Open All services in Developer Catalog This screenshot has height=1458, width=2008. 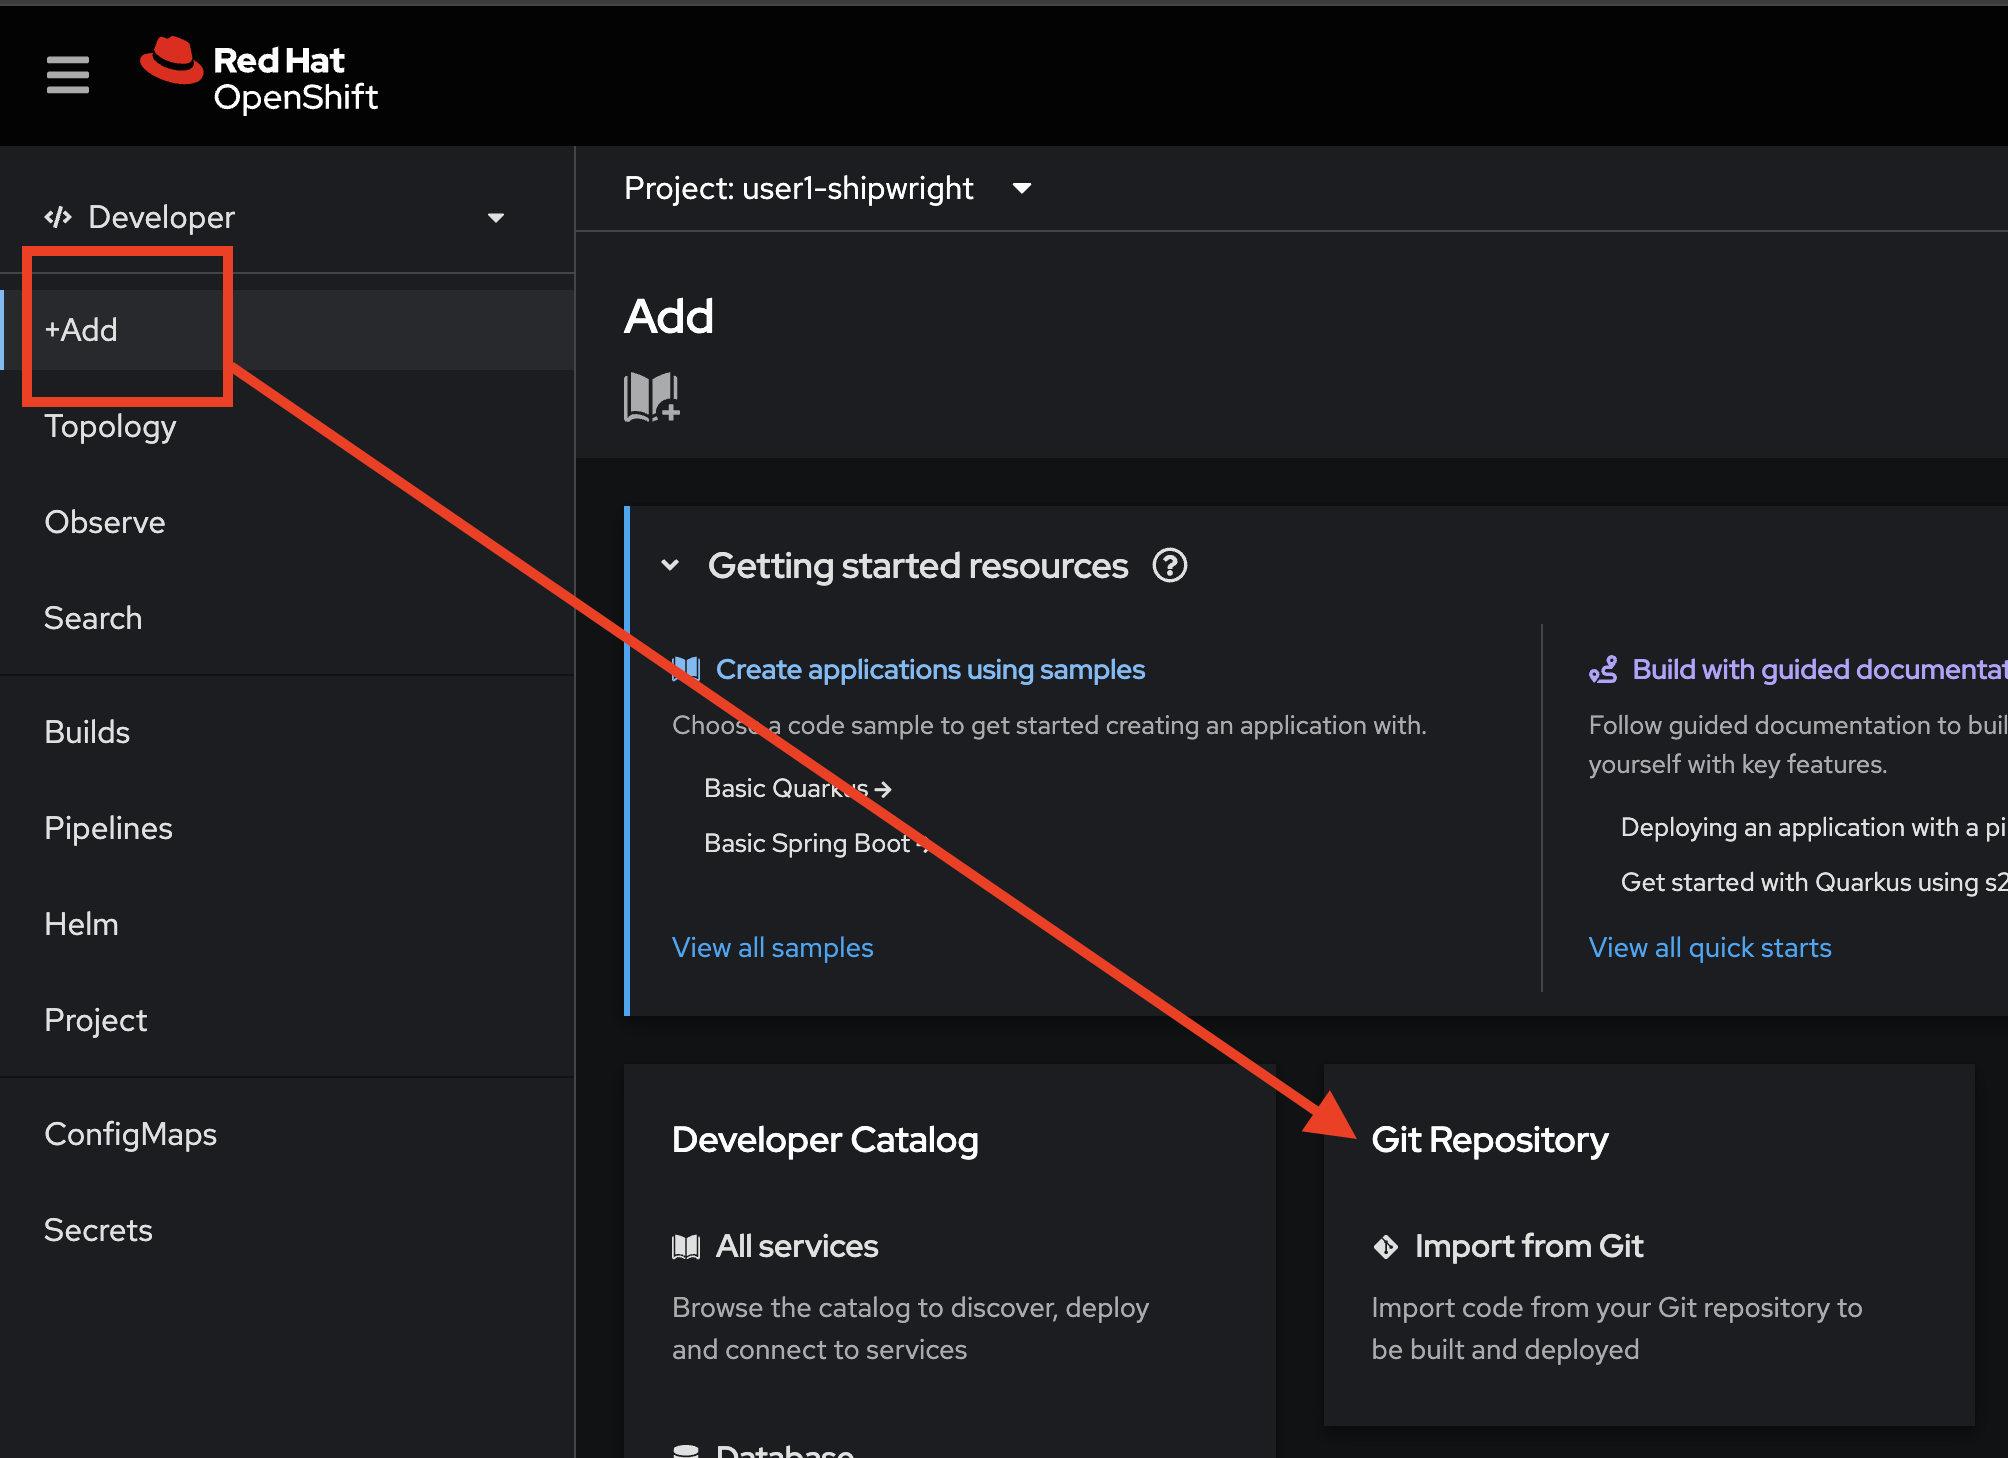click(797, 1246)
